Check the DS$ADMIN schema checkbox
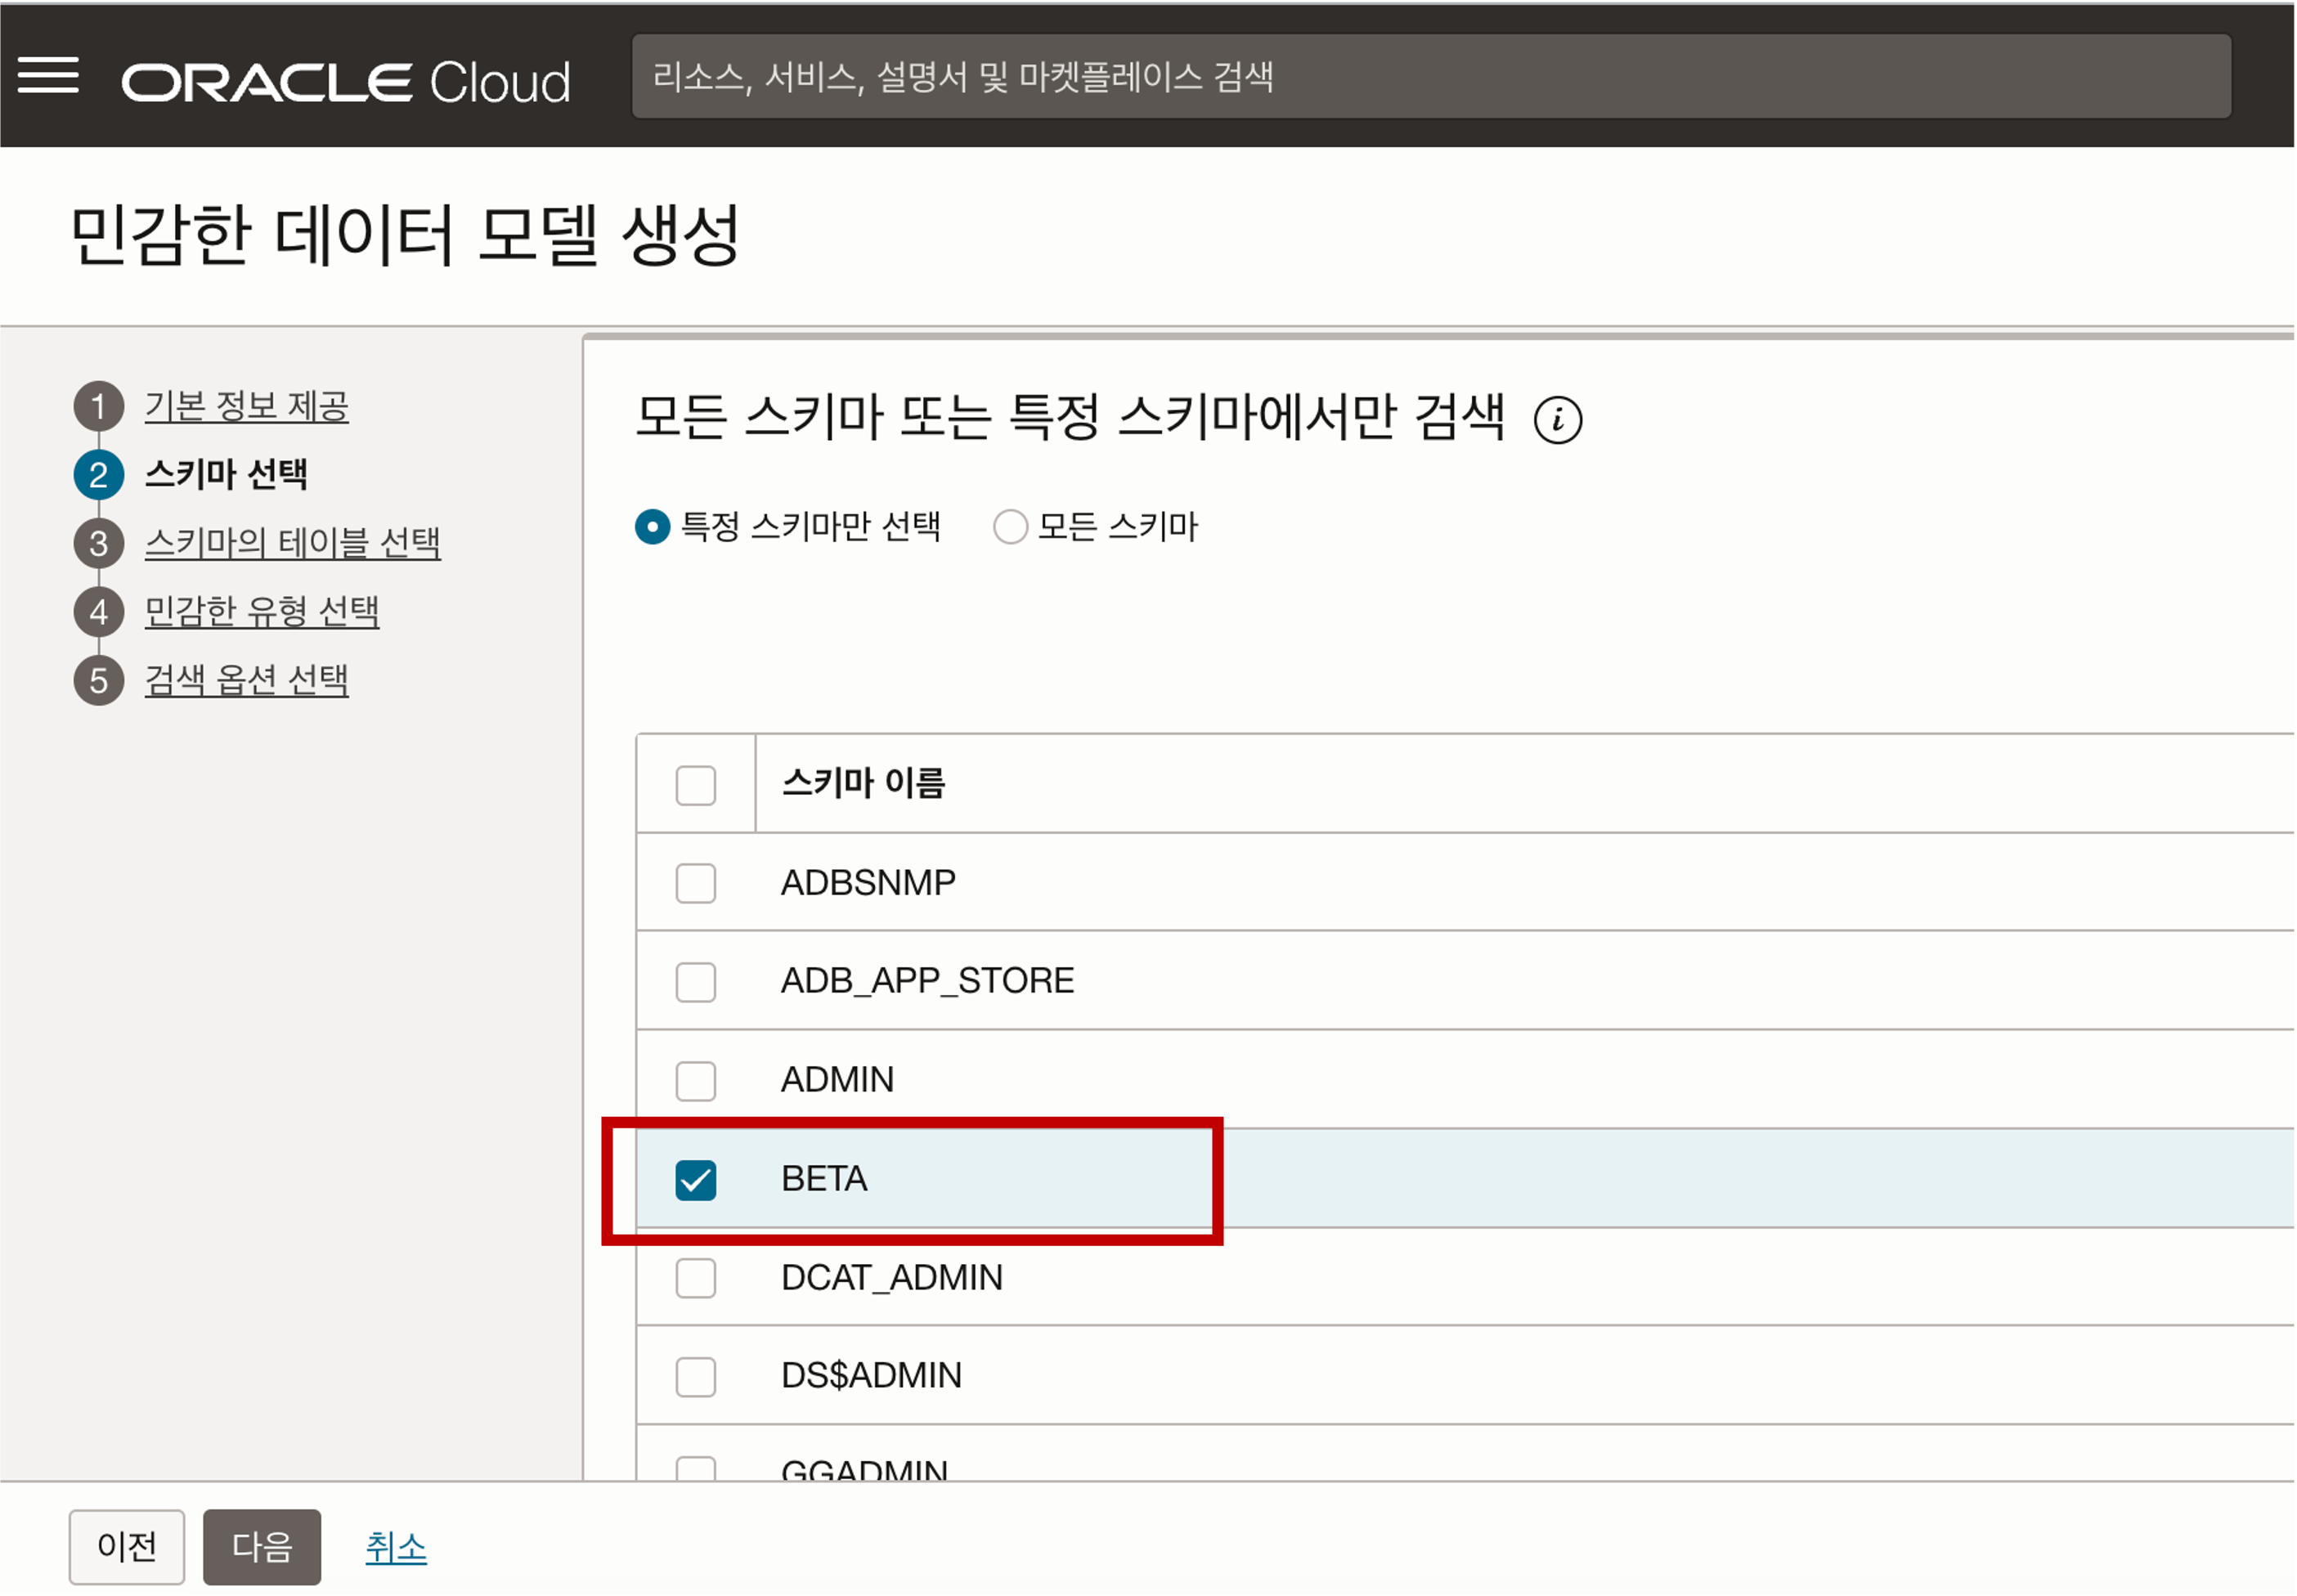The height and width of the screenshot is (1596, 2297). [695, 1376]
